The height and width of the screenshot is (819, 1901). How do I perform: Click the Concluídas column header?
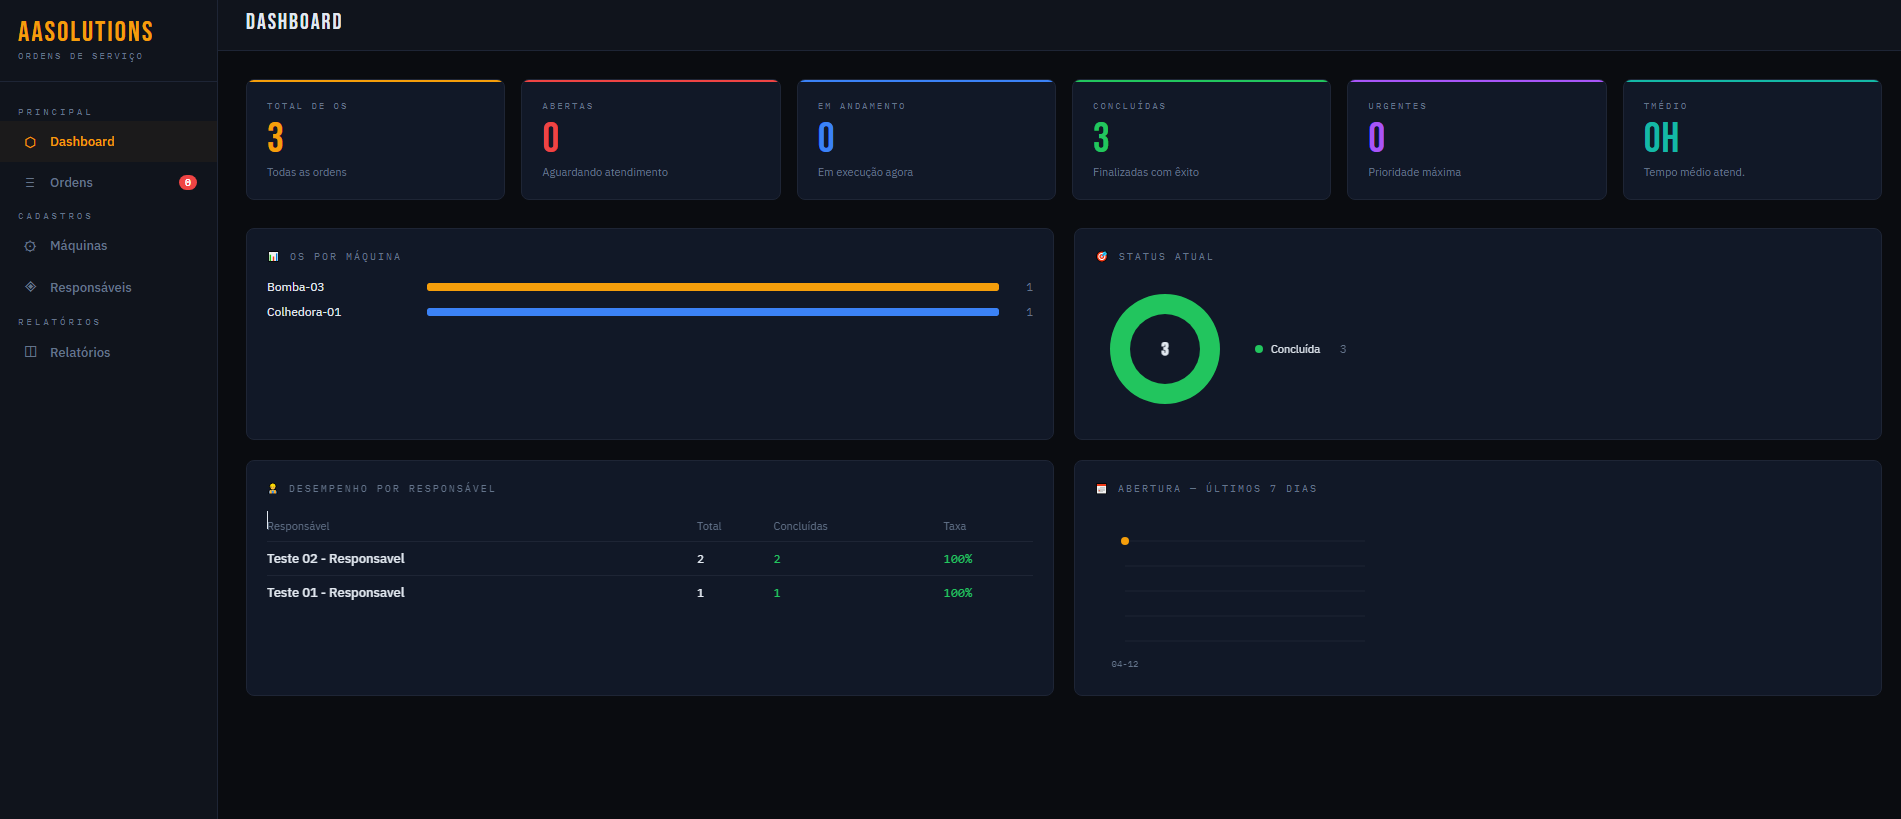(800, 526)
